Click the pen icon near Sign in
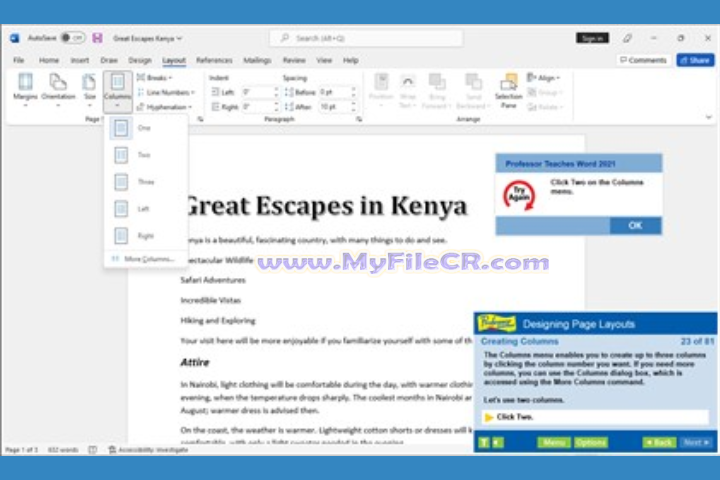Viewport: 720px width, 480px height. 627,38
